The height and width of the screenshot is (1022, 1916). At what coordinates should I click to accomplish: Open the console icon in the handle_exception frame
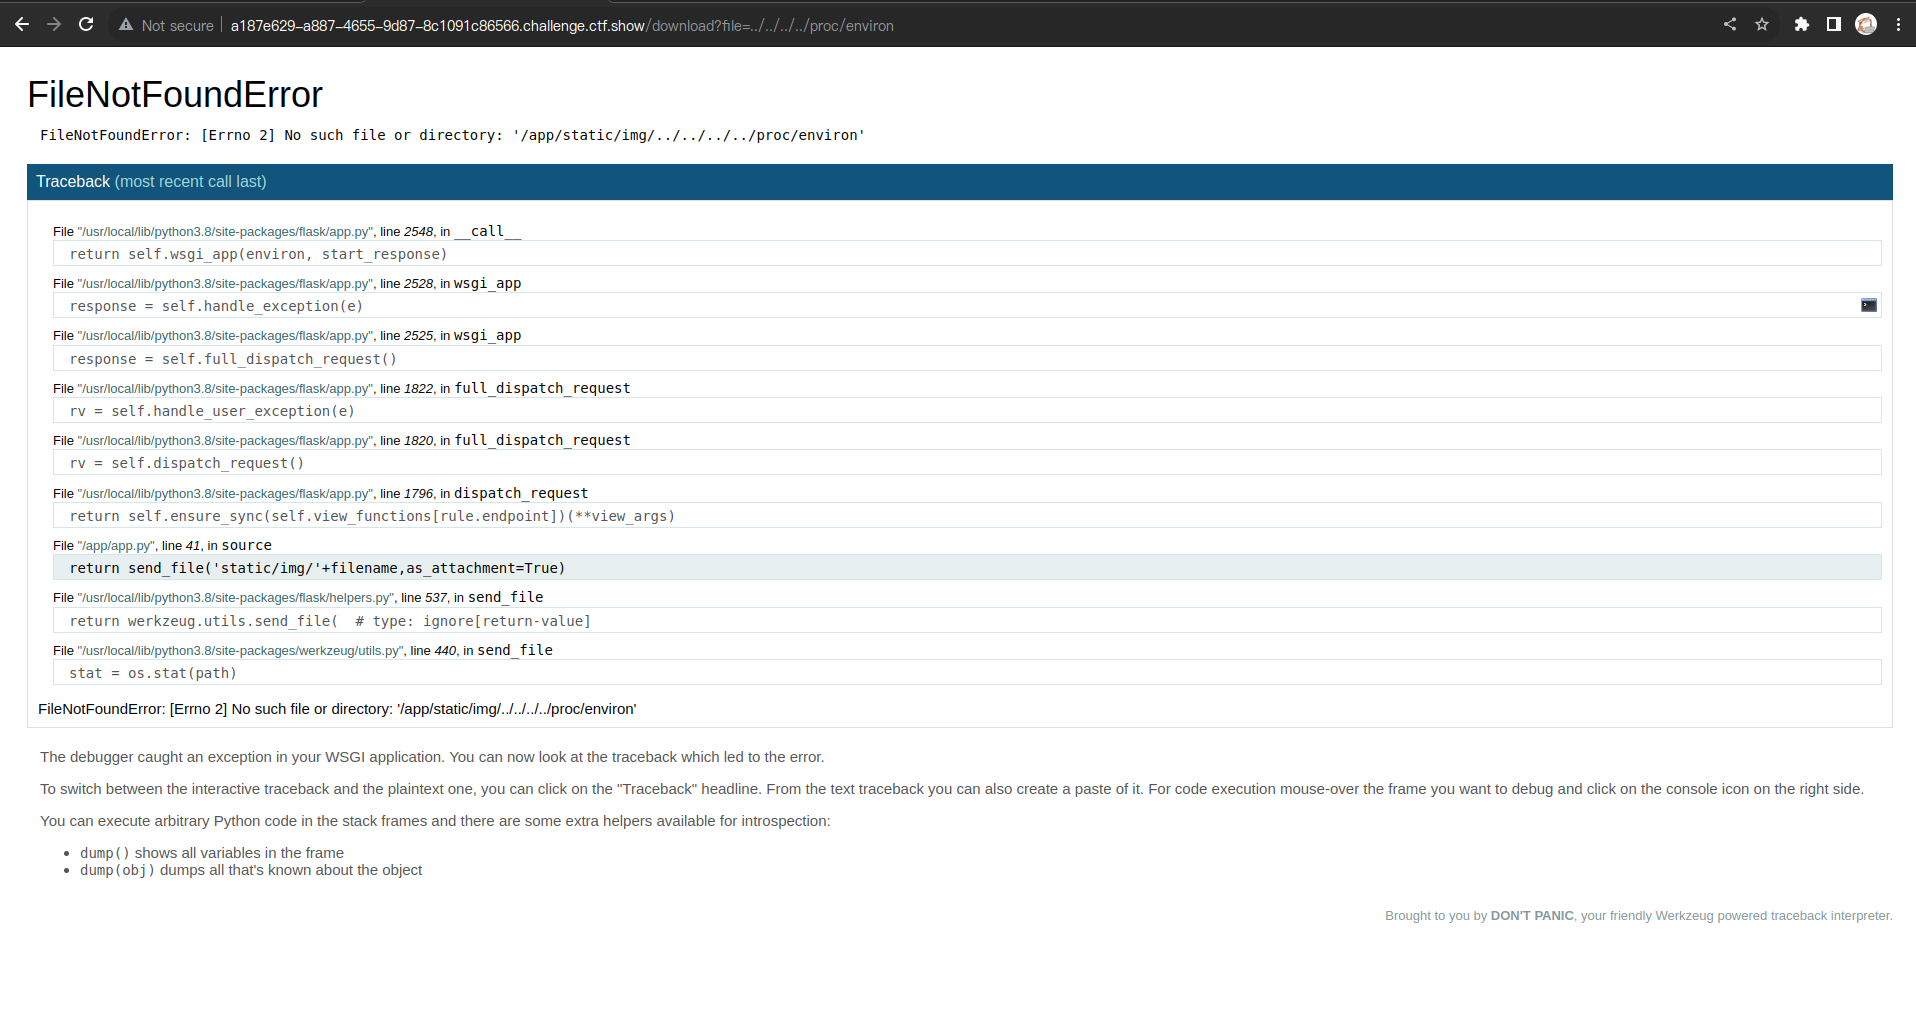coord(1868,305)
